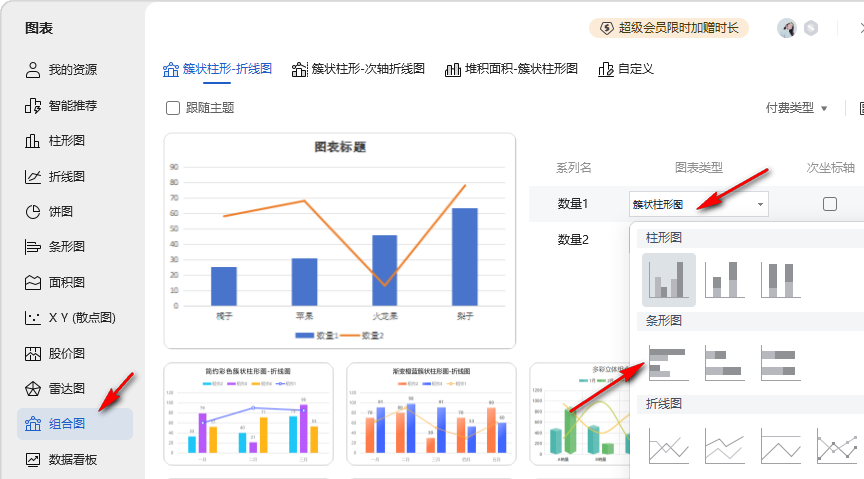Switch to 簇状柱形-次轴折线图 tab
The height and width of the screenshot is (479, 864).
(x=358, y=69)
